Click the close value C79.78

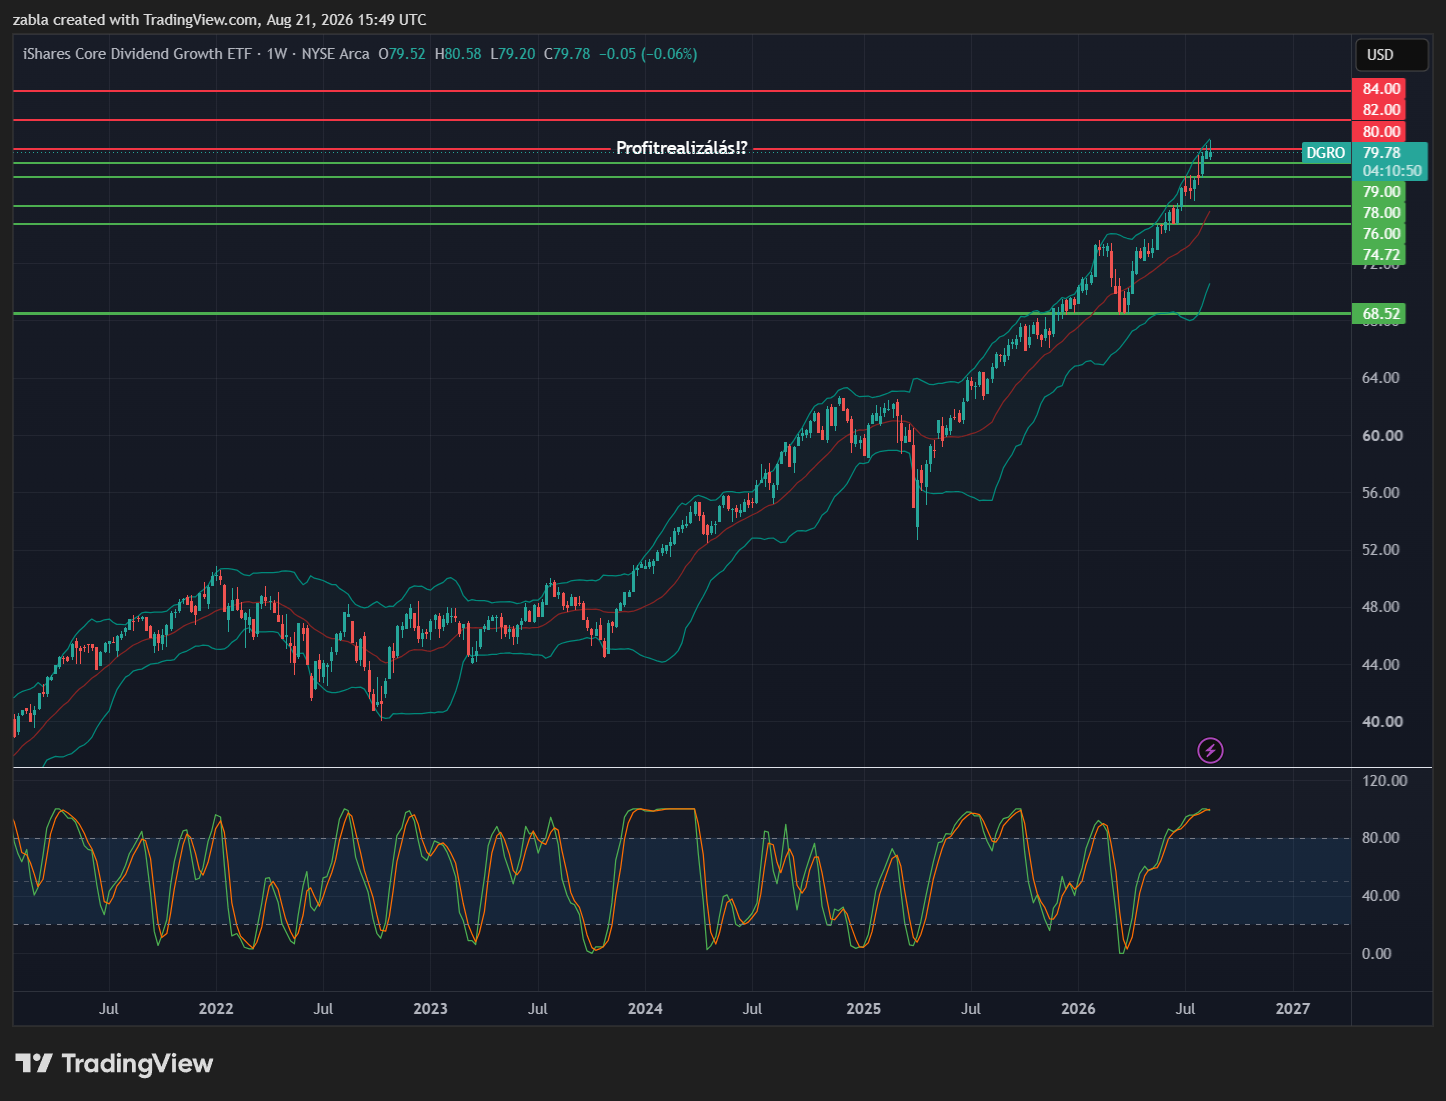point(567,54)
